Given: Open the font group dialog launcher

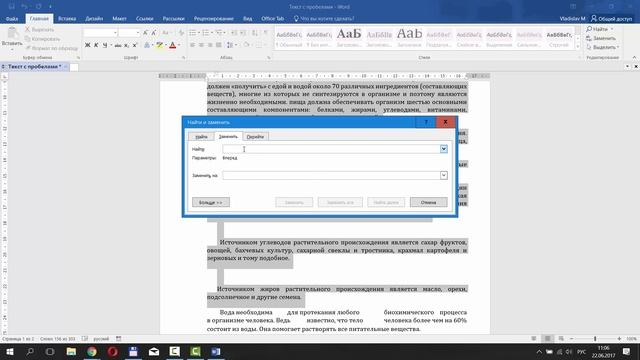Looking at the screenshot, I should [183, 58].
